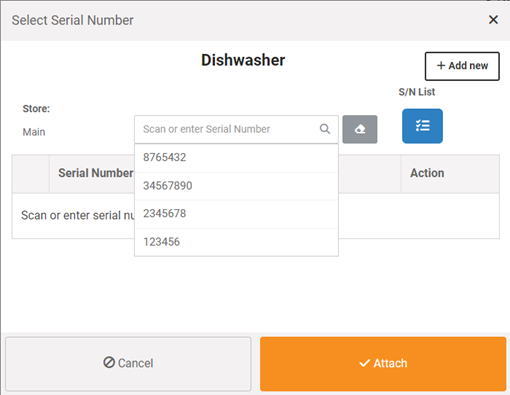Click the Action column header
This screenshot has width=510, height=395.
point(427,173)
